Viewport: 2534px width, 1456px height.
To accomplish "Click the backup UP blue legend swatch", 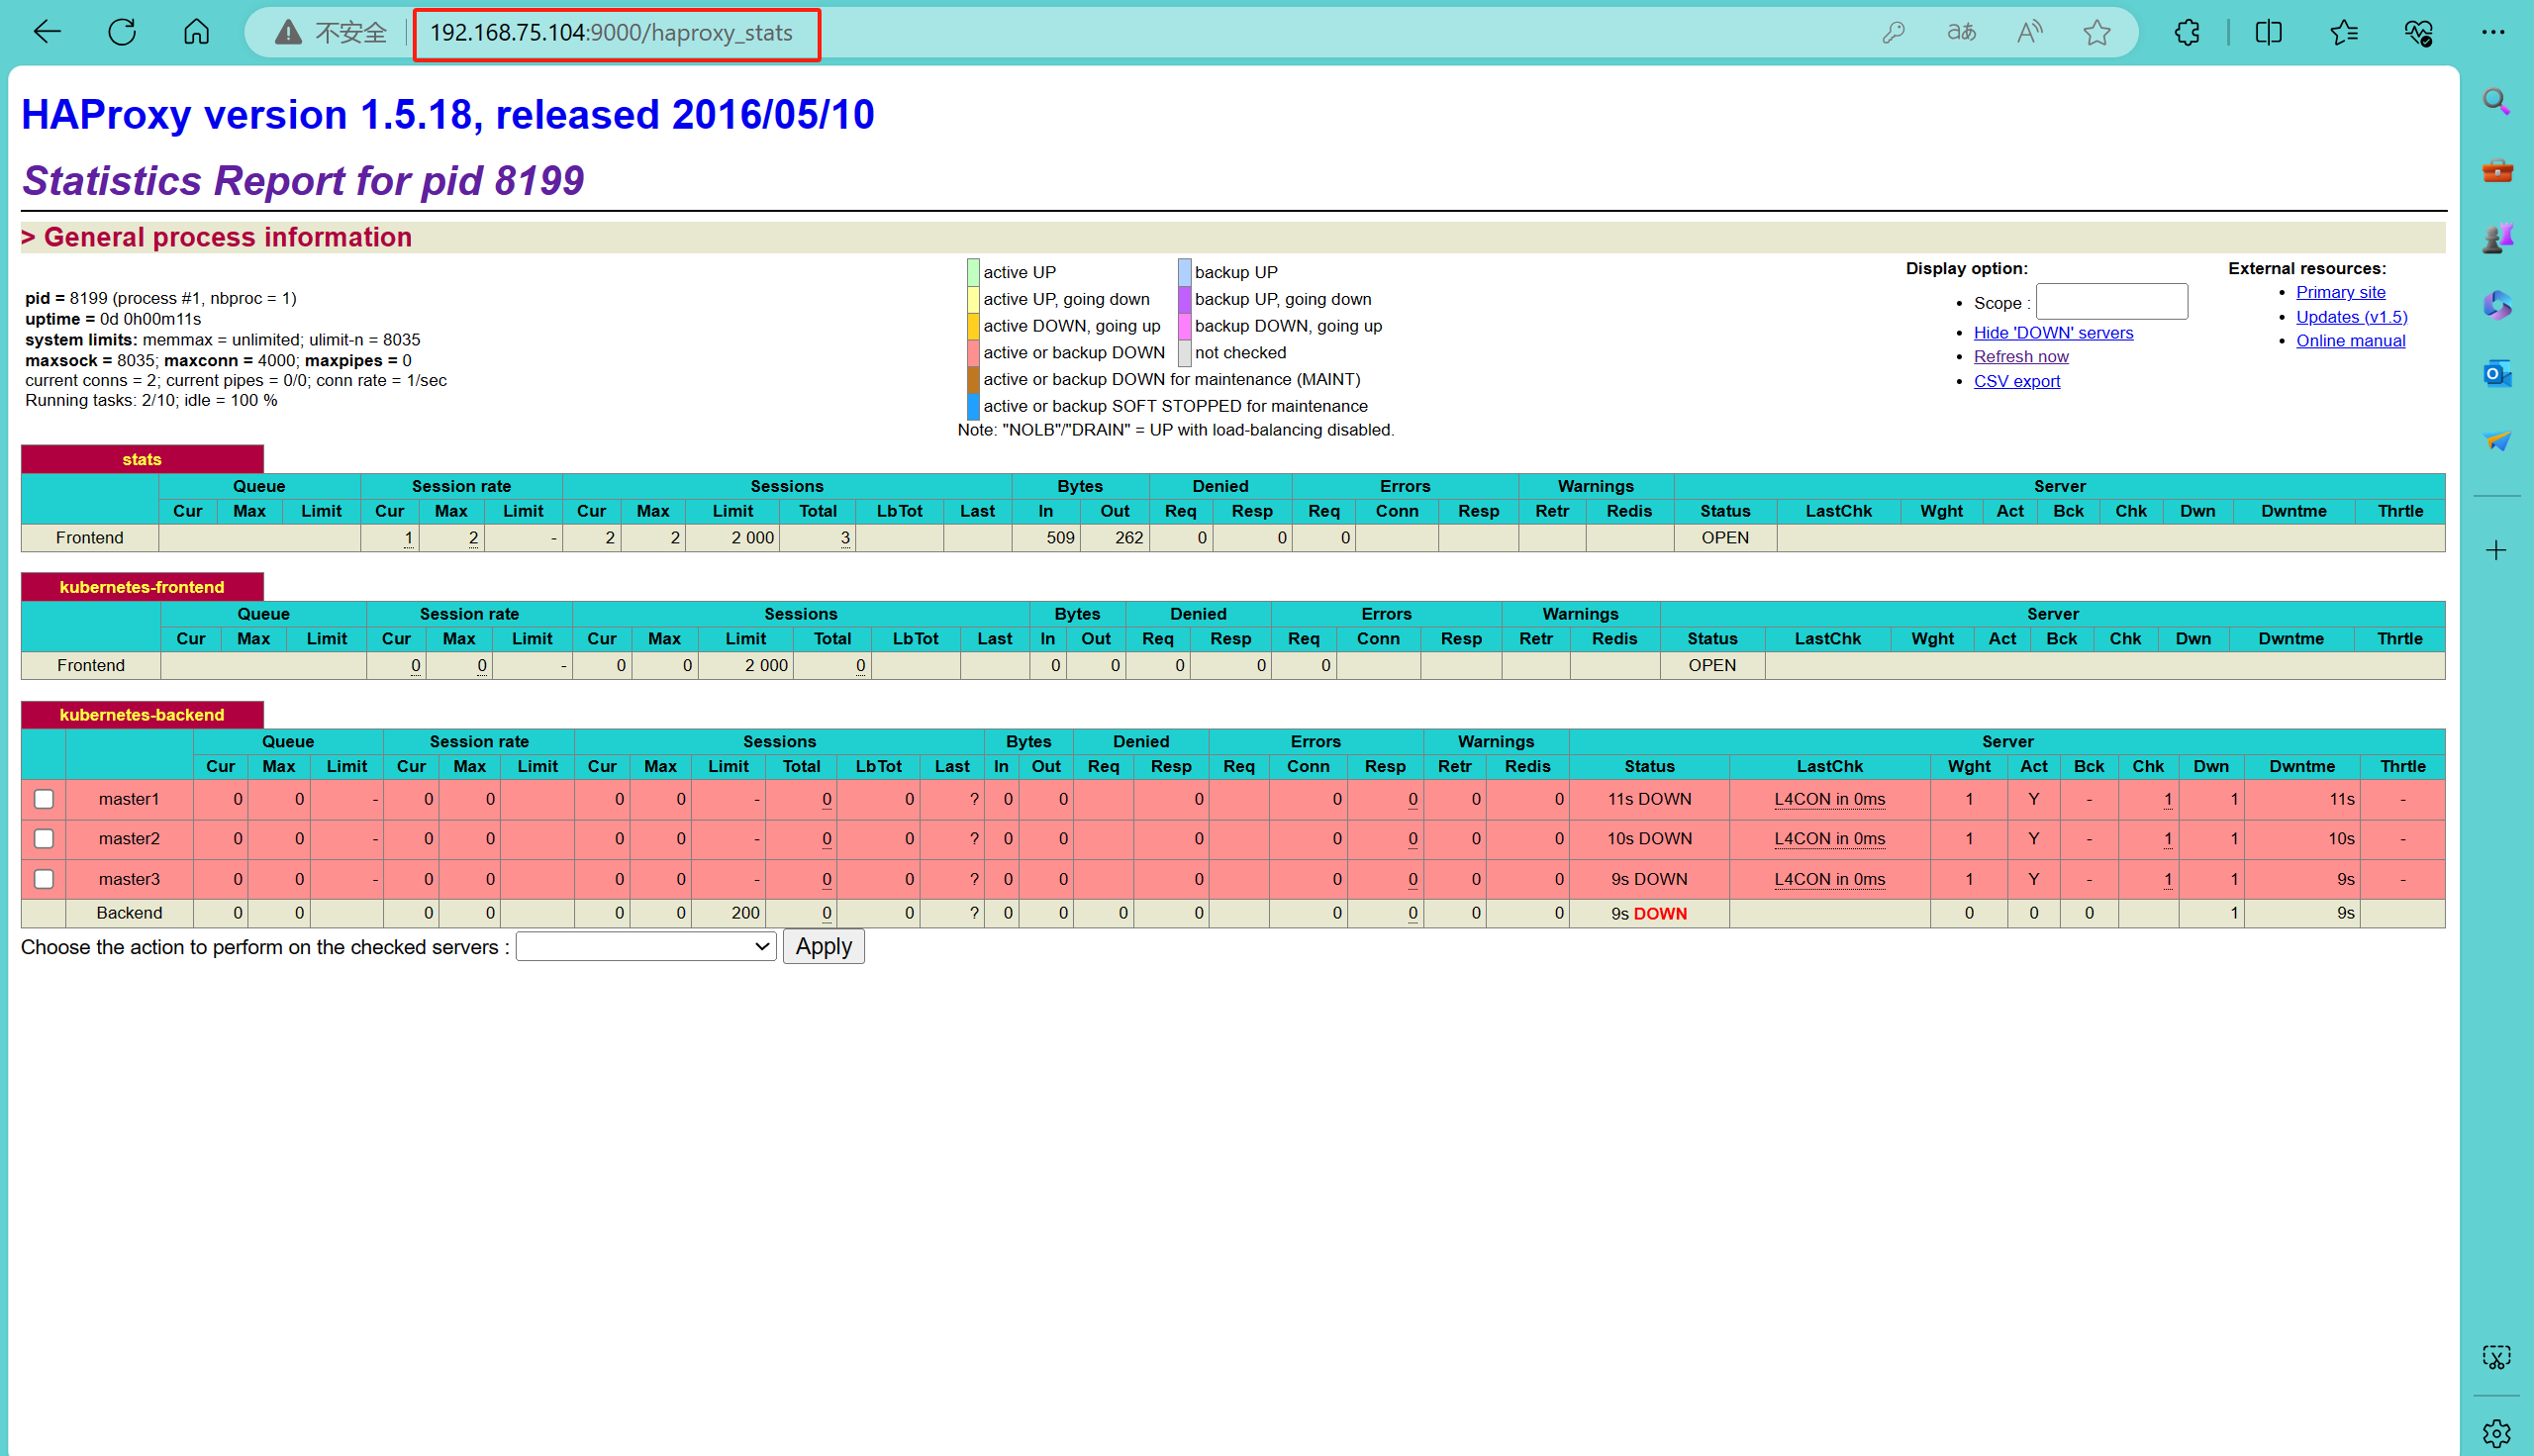I will [x=1184, y=272].
